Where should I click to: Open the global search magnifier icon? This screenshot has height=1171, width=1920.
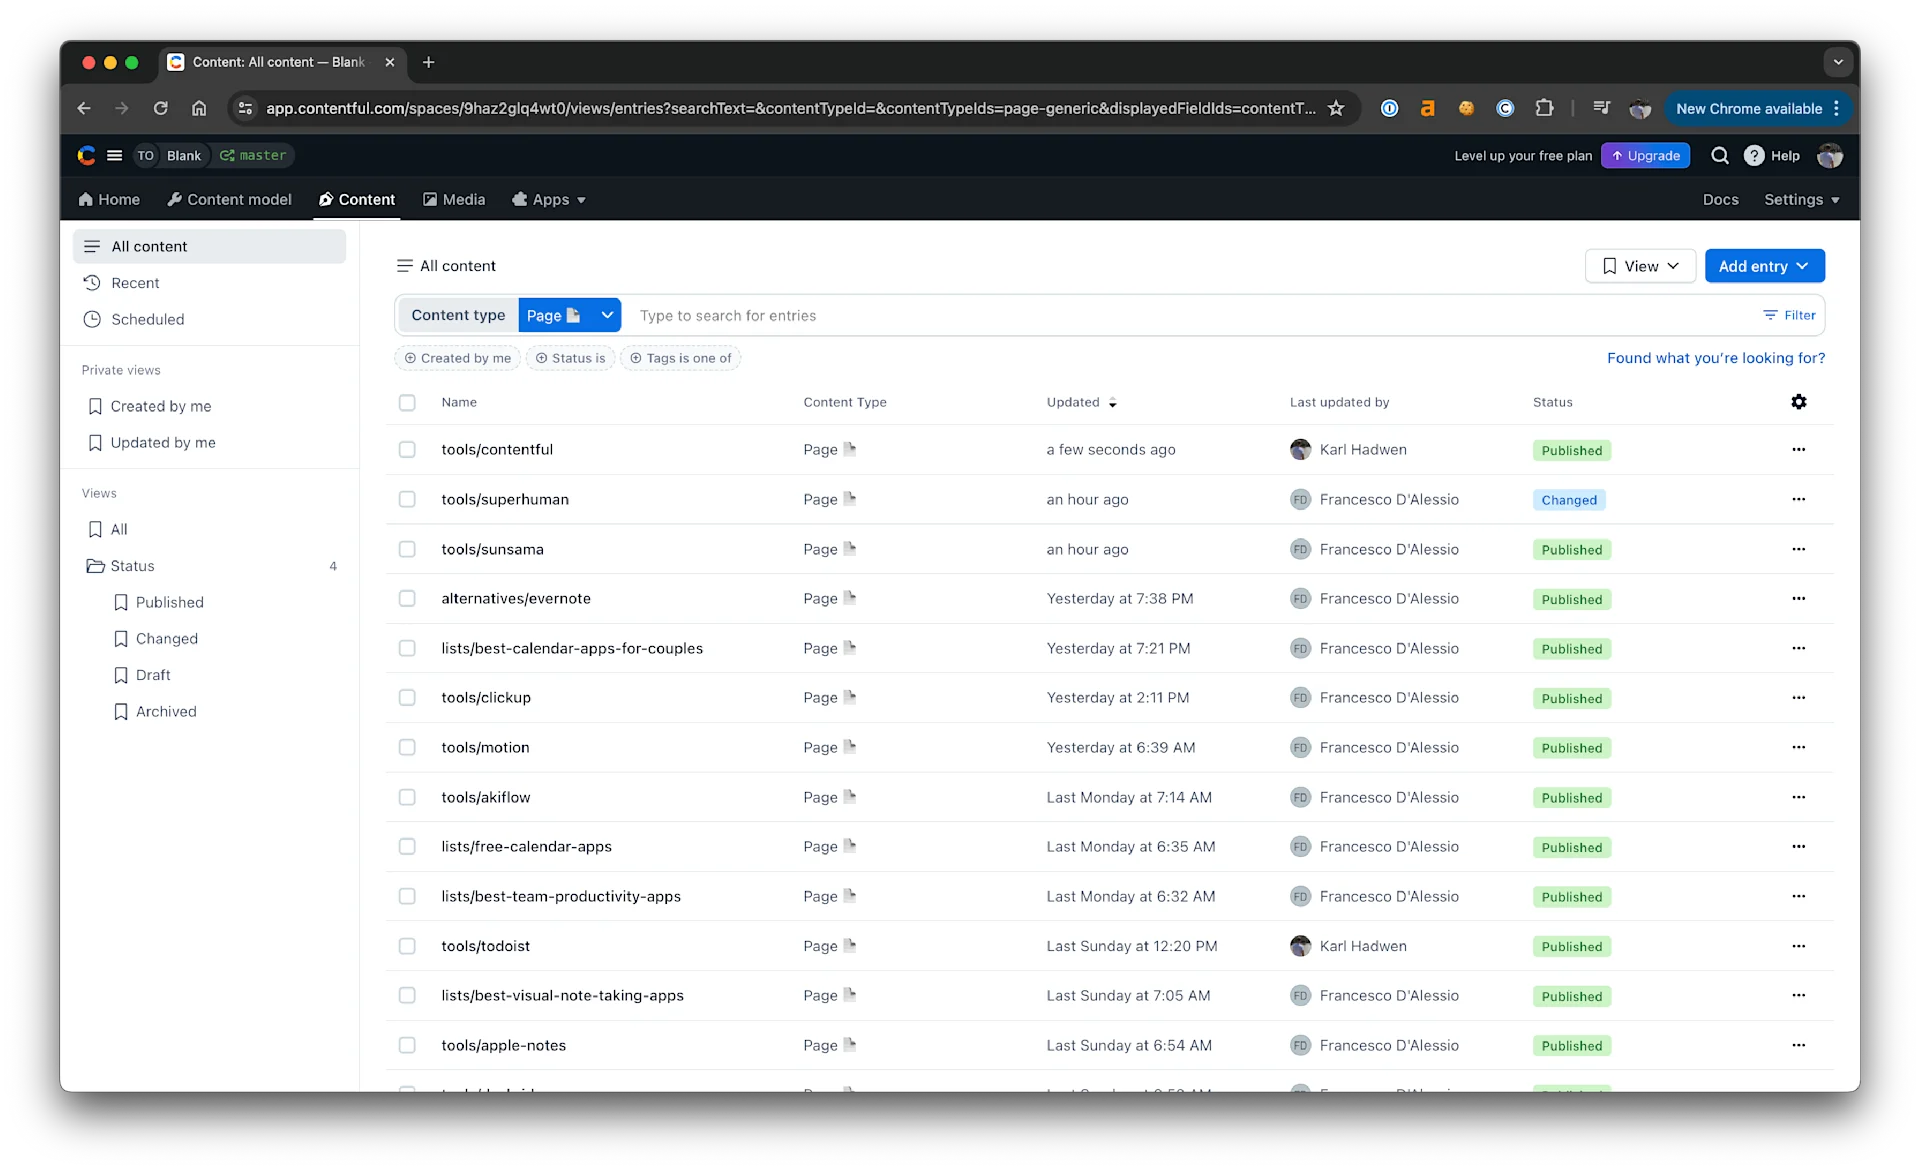1719,155
